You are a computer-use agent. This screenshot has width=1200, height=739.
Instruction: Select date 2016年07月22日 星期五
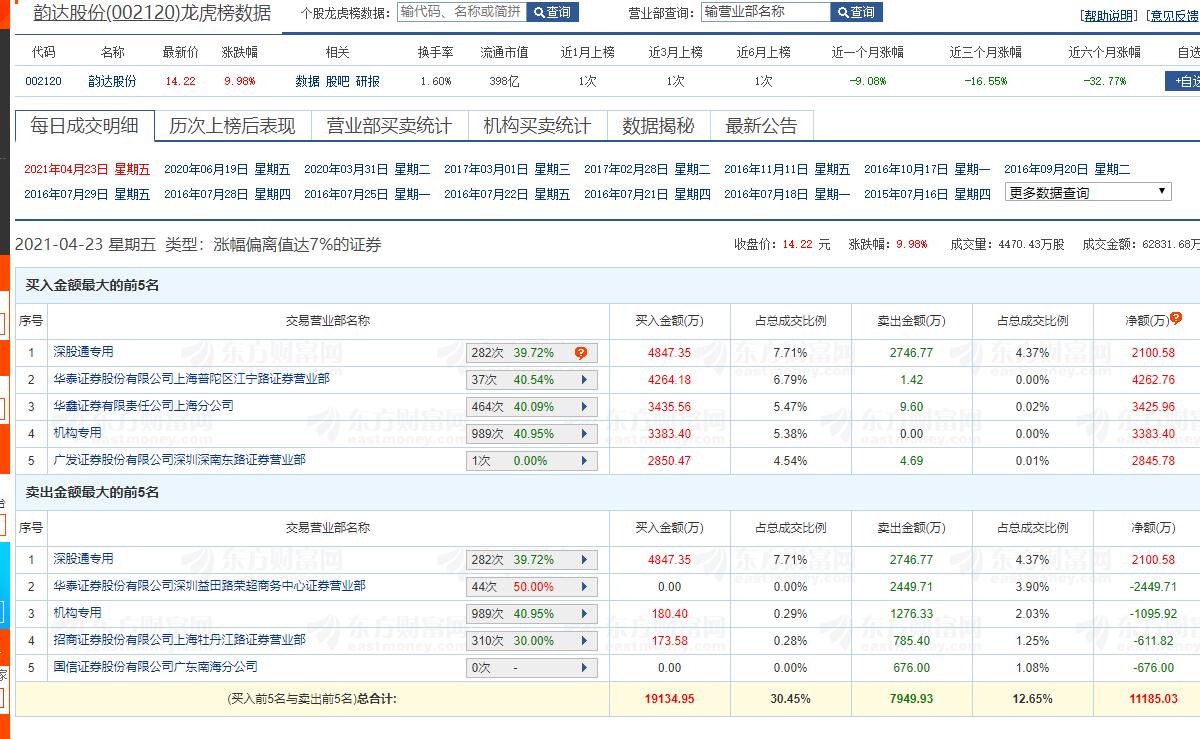tap(507, 194)
